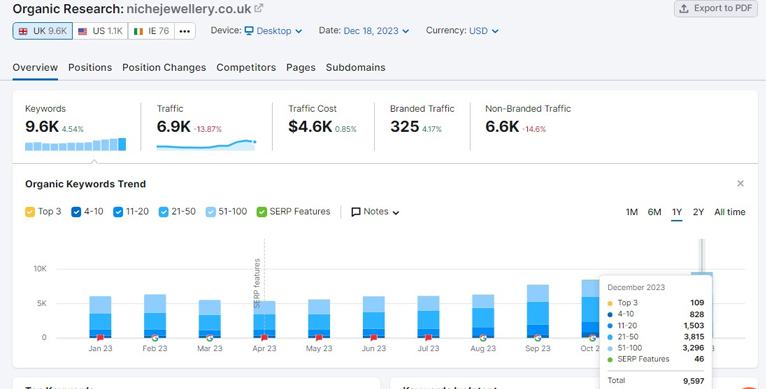This screenshot has width=766, height=389.
Task: Click the tooltip value '3,815'
Action: coord(693,337)
